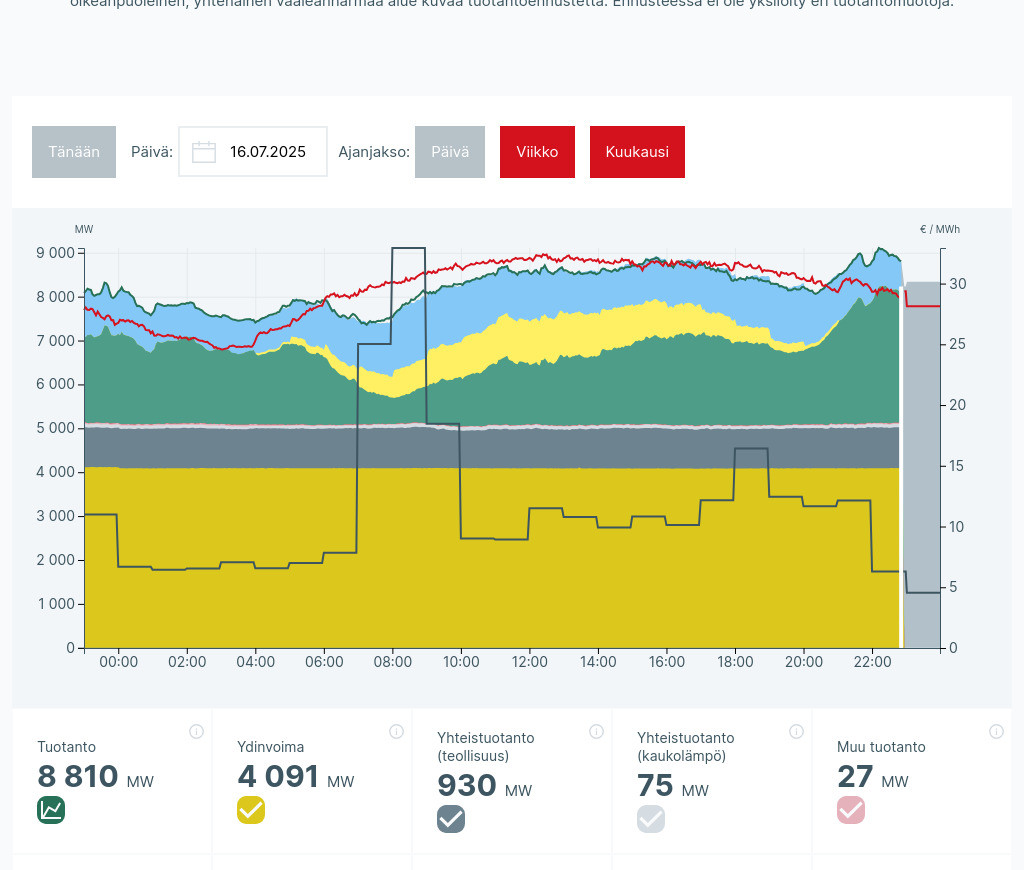Viewport: 1024px width, 870px height.
Task: Select the Päivä time period
Action: click(450, 152)
